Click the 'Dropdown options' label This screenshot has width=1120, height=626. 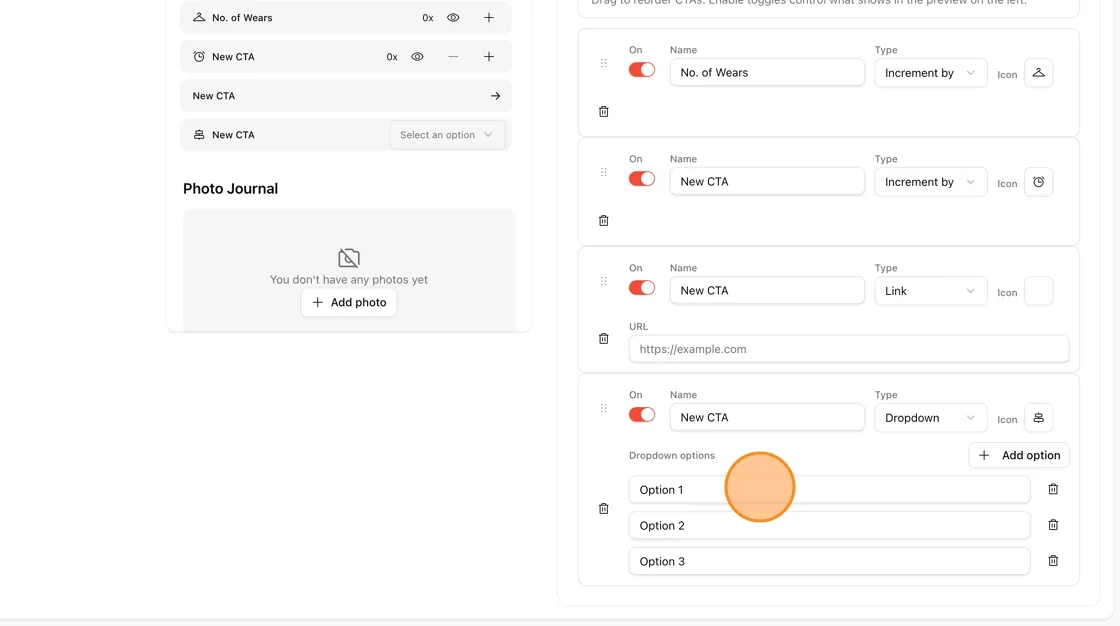pos(671,455)
